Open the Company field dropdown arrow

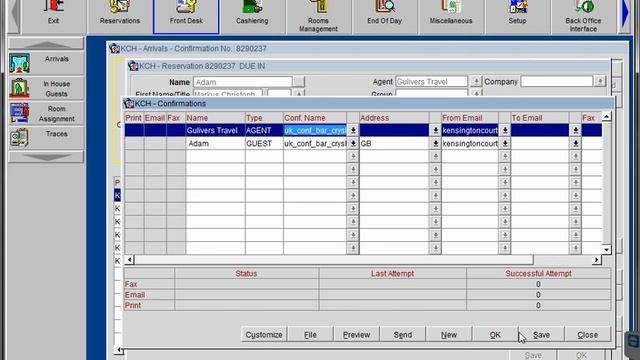click(600, 81)
